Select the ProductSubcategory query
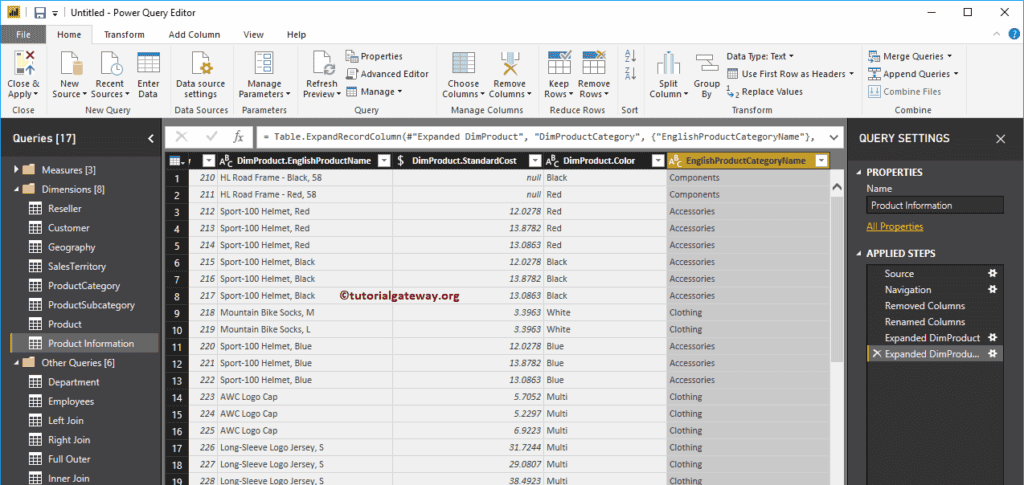1024x485 pixels. (91, 305)
